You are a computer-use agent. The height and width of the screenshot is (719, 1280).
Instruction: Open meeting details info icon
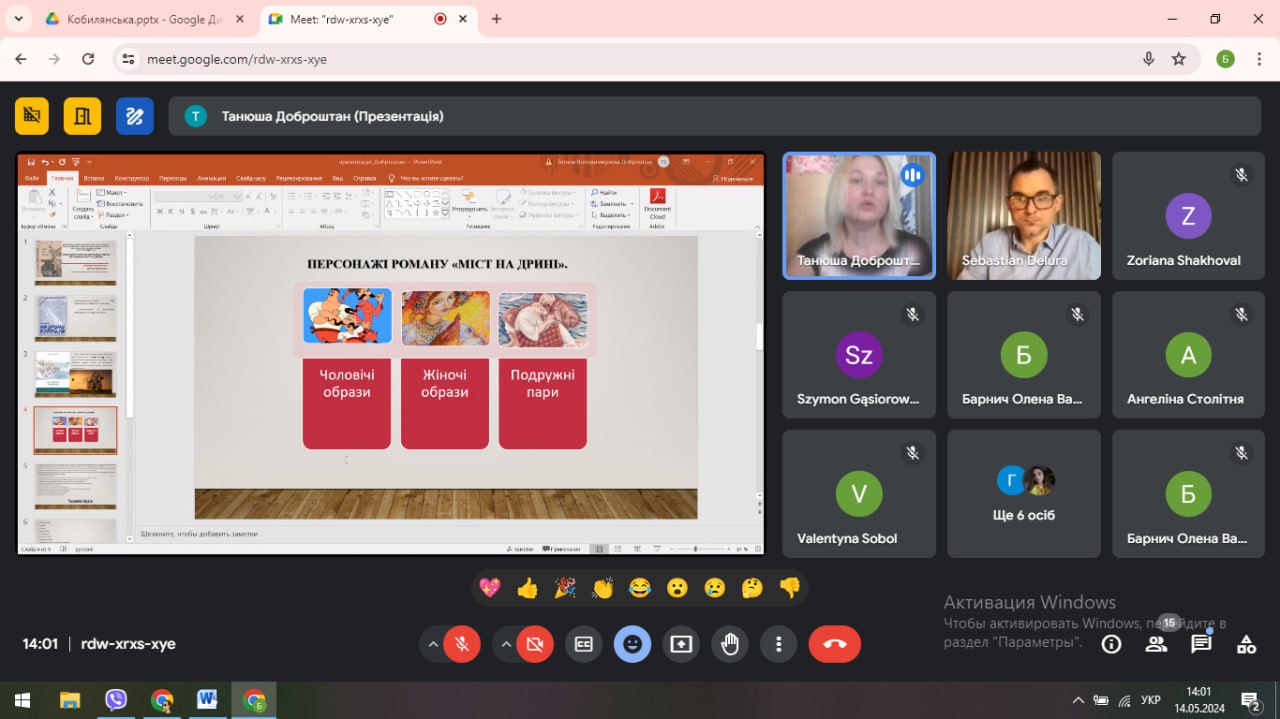click(1111, 644)
